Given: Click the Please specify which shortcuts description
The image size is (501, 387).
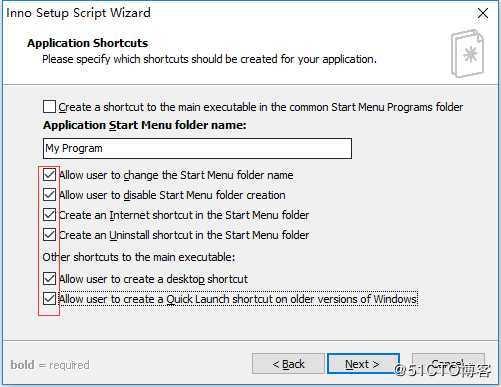Looking at the screenshot, I should [209, 59].
